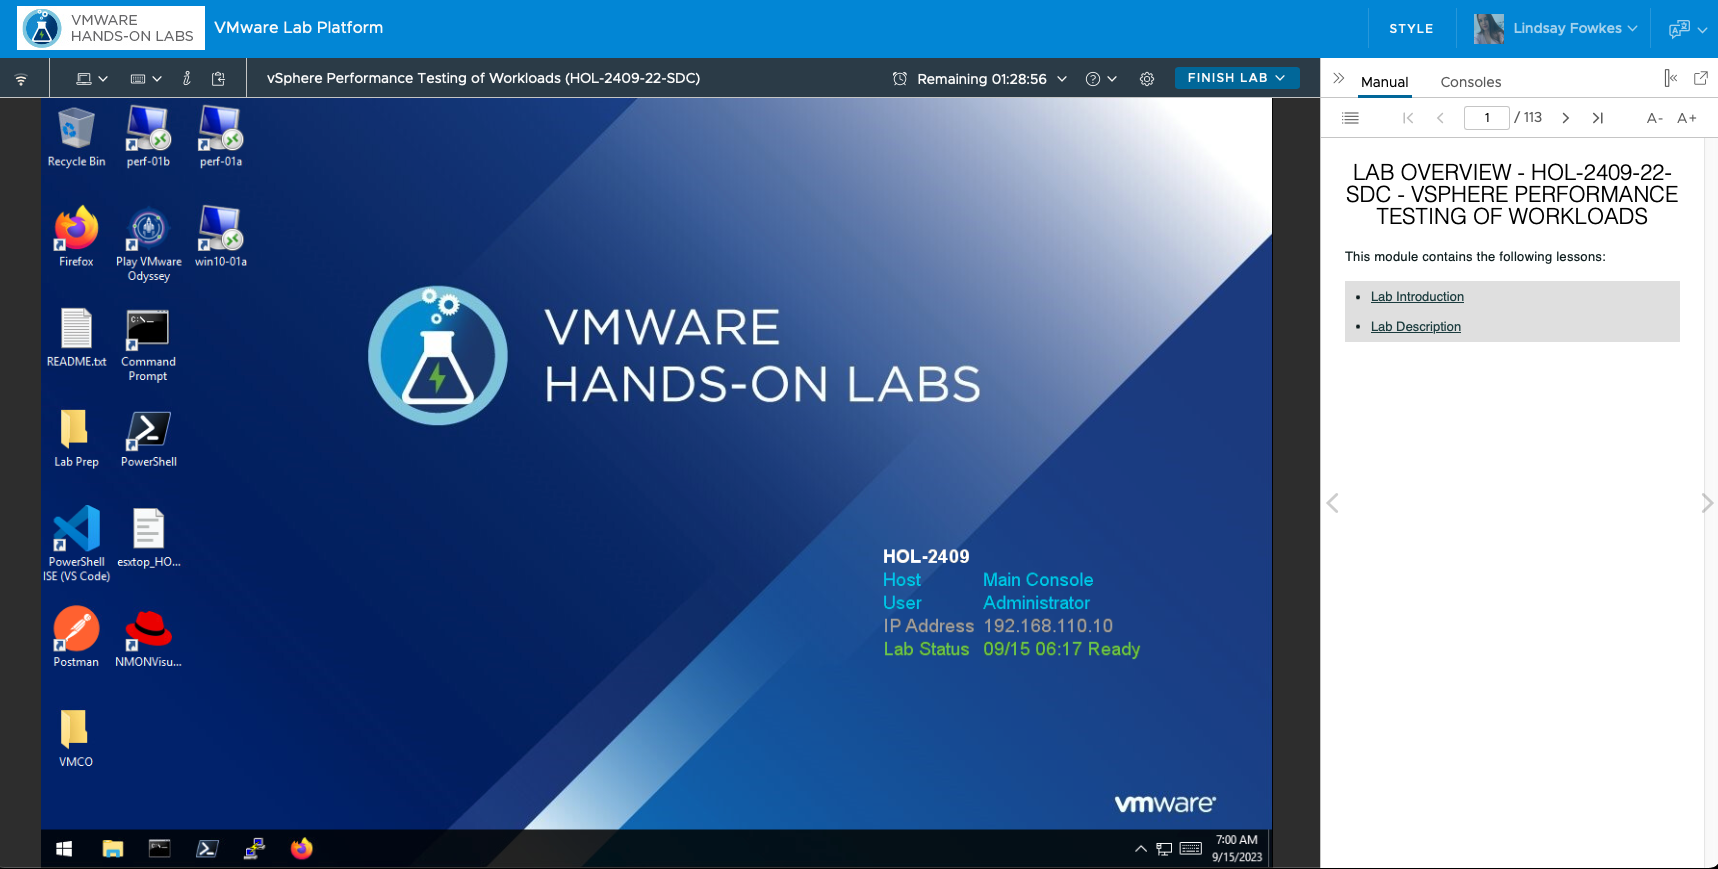The width and height of the screenshot is (1718, 869).
Task: Click the network icon in system tray
Action: click(x=1164, y=849)
